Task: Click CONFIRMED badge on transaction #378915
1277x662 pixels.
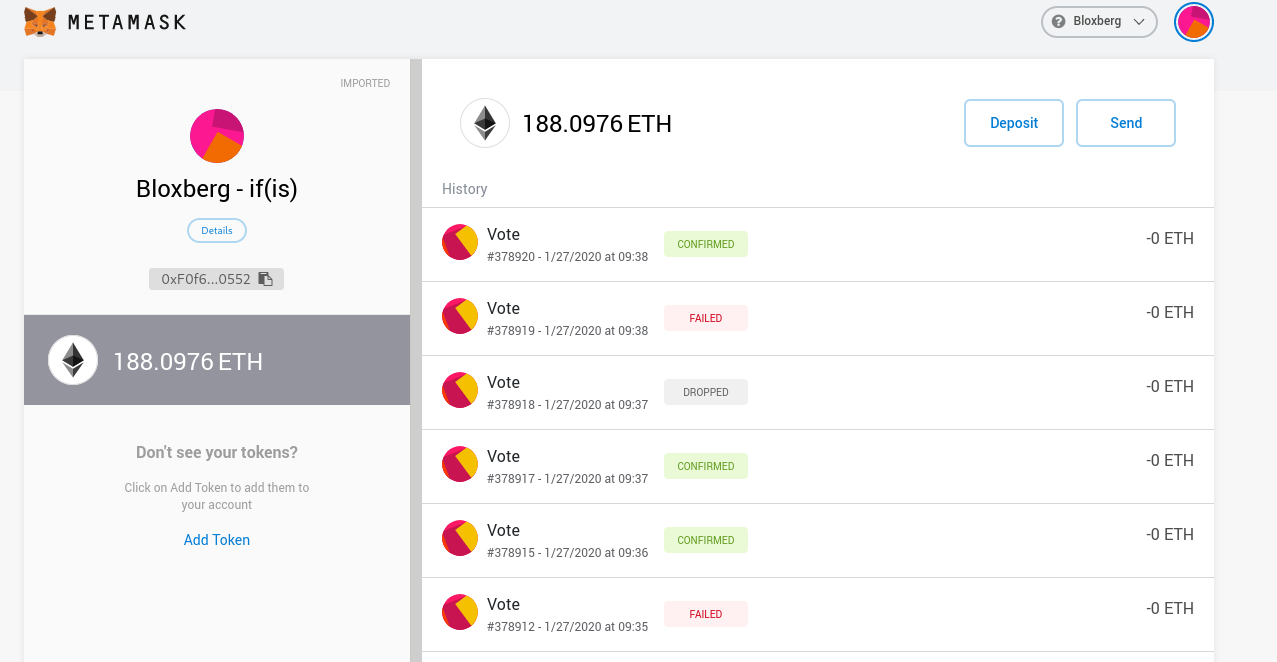Action: (x=706, y=540)
